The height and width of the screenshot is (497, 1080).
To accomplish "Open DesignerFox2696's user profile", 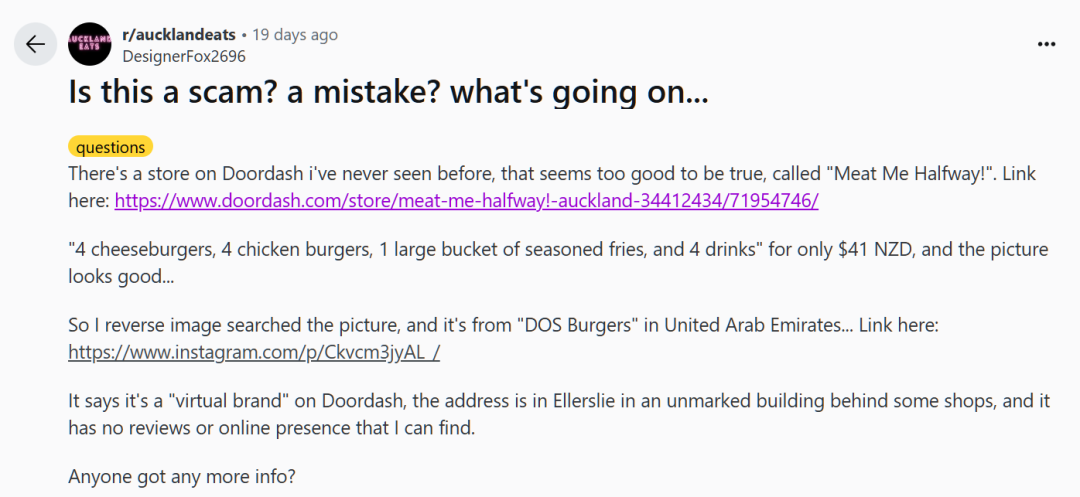I will click(x=183, y=56).
